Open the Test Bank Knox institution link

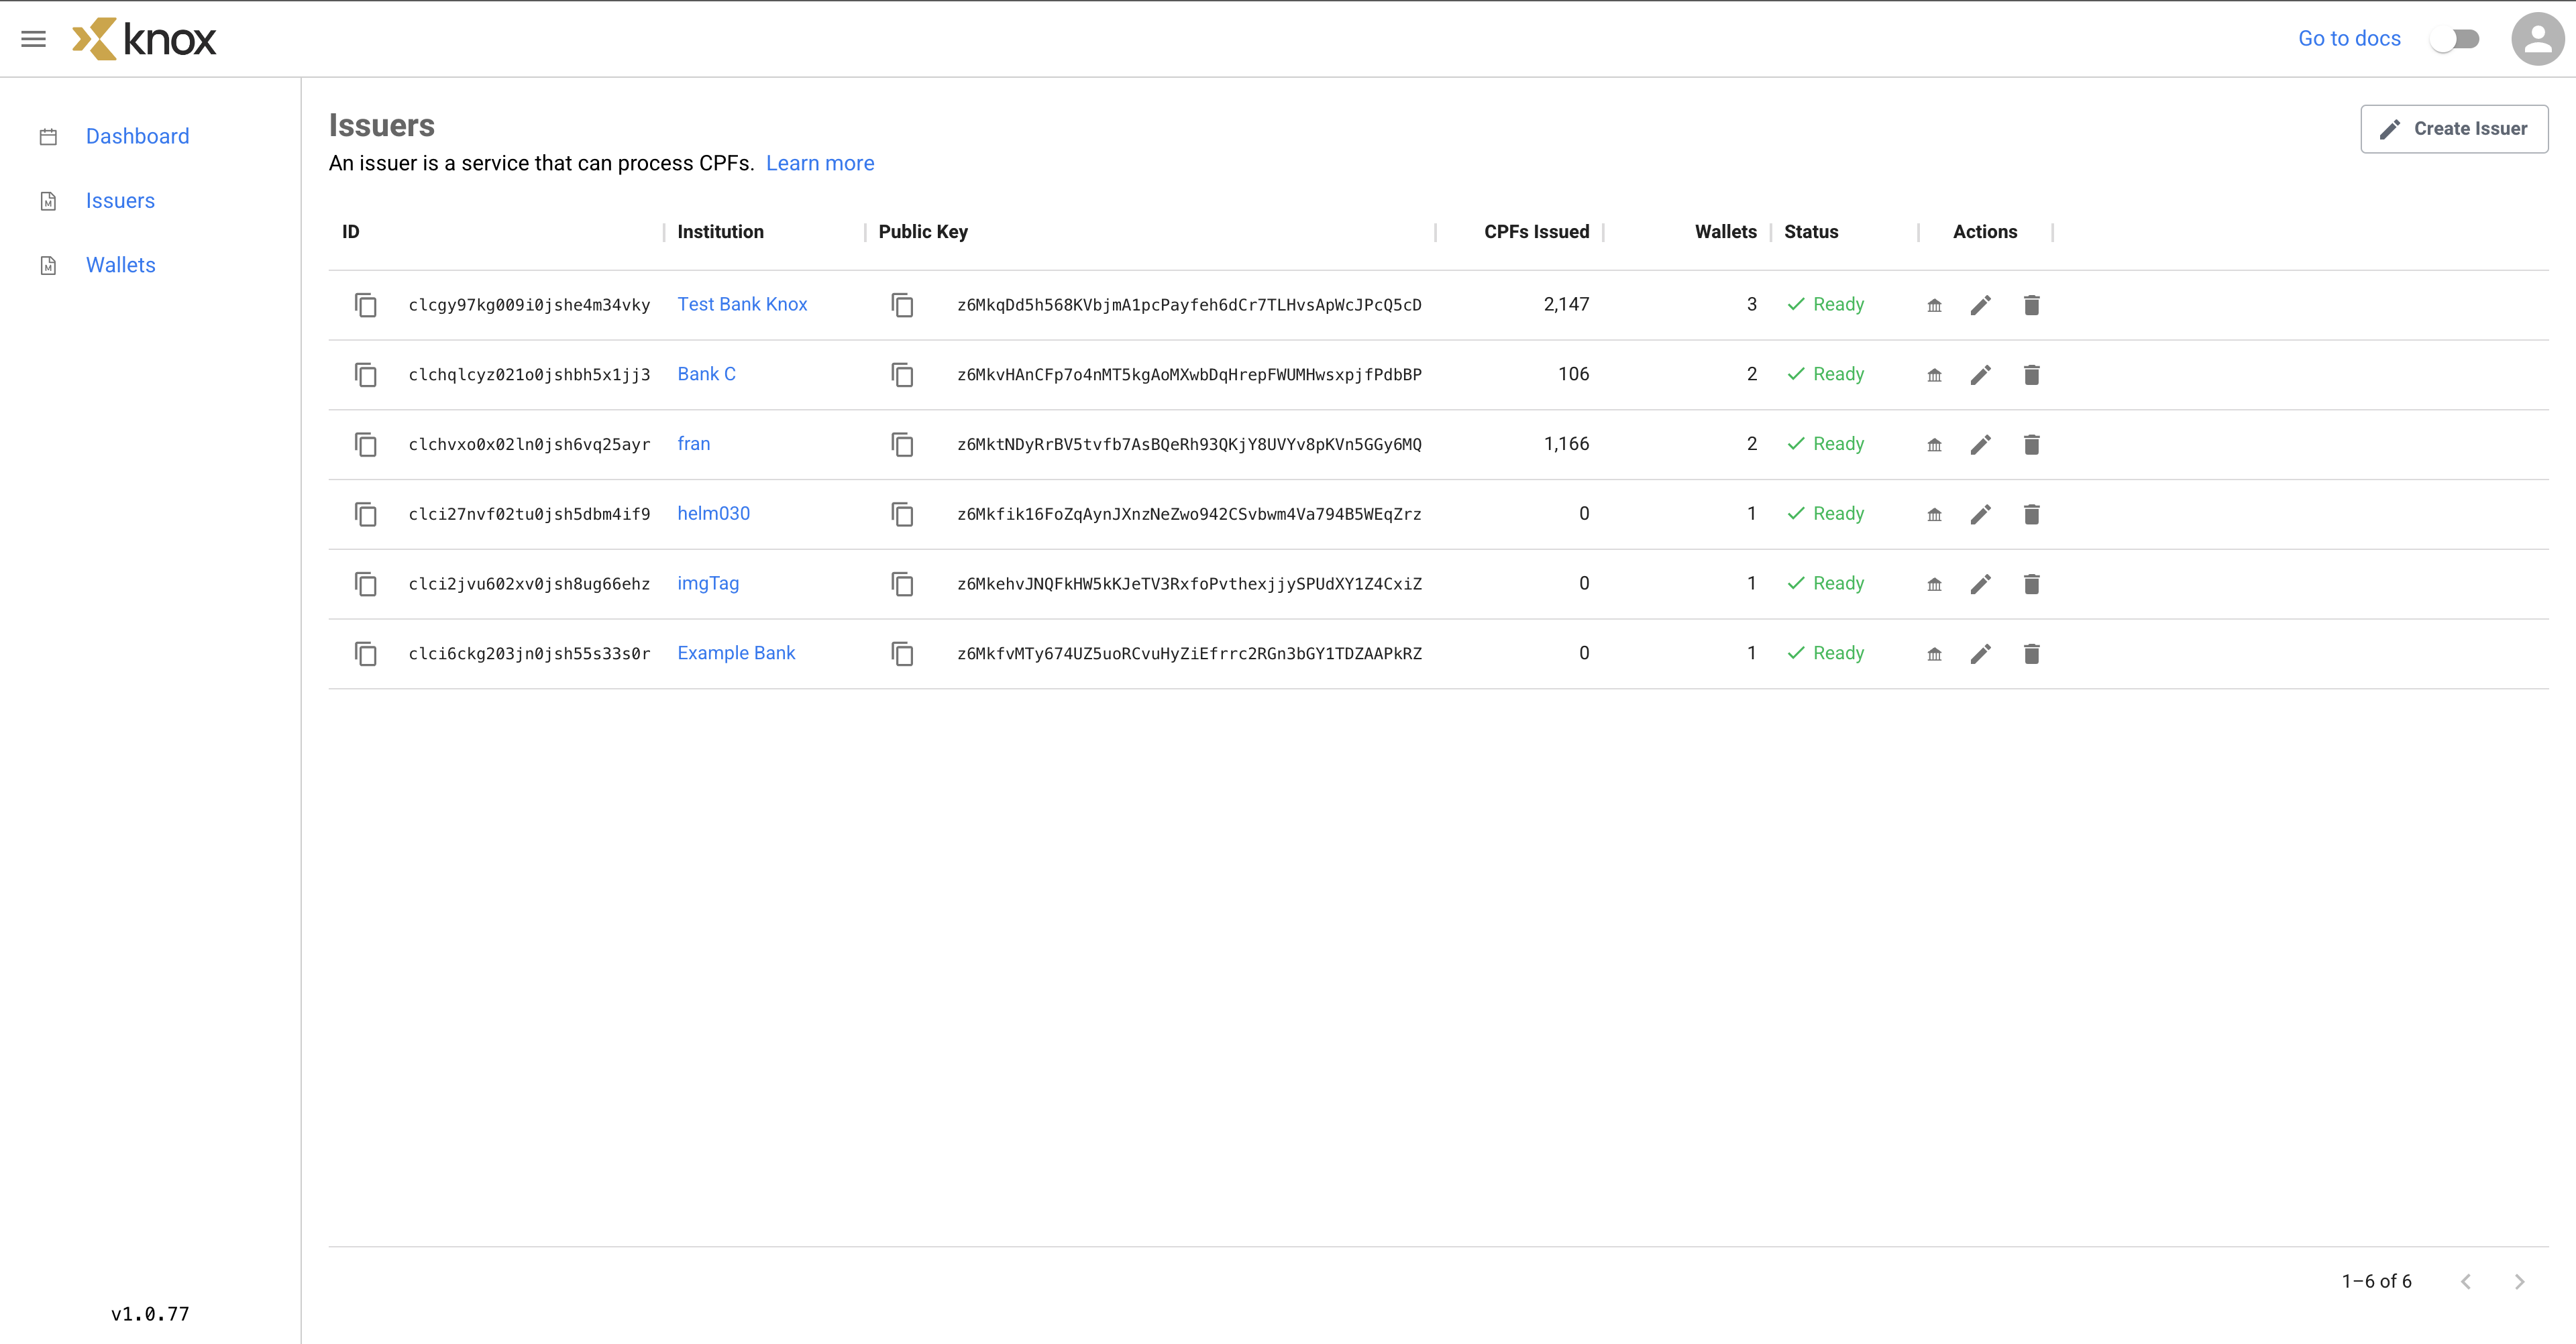click(x=742, y=304)
